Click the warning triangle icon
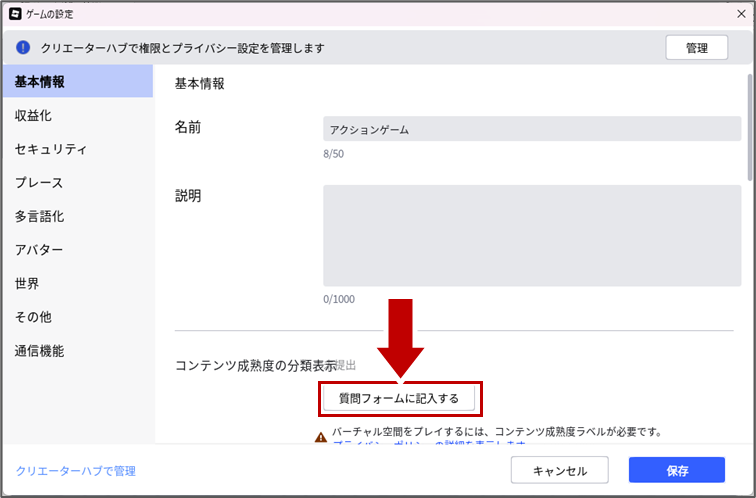Viewport: 756px width, 498px height. (x=321, y=438)
